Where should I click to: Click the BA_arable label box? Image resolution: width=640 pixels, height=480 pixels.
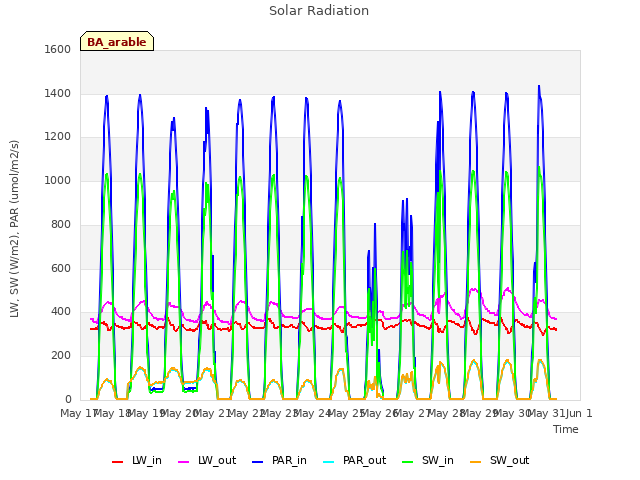117,41
